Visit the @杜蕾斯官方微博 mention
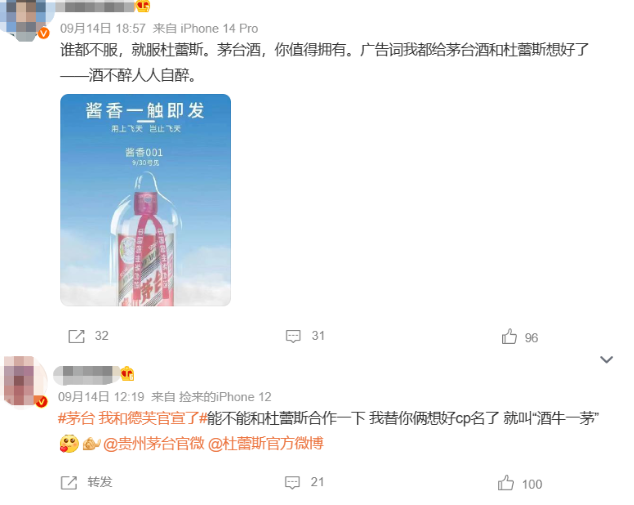The width and height of the screenshot is (634, 505). point(266,444)
